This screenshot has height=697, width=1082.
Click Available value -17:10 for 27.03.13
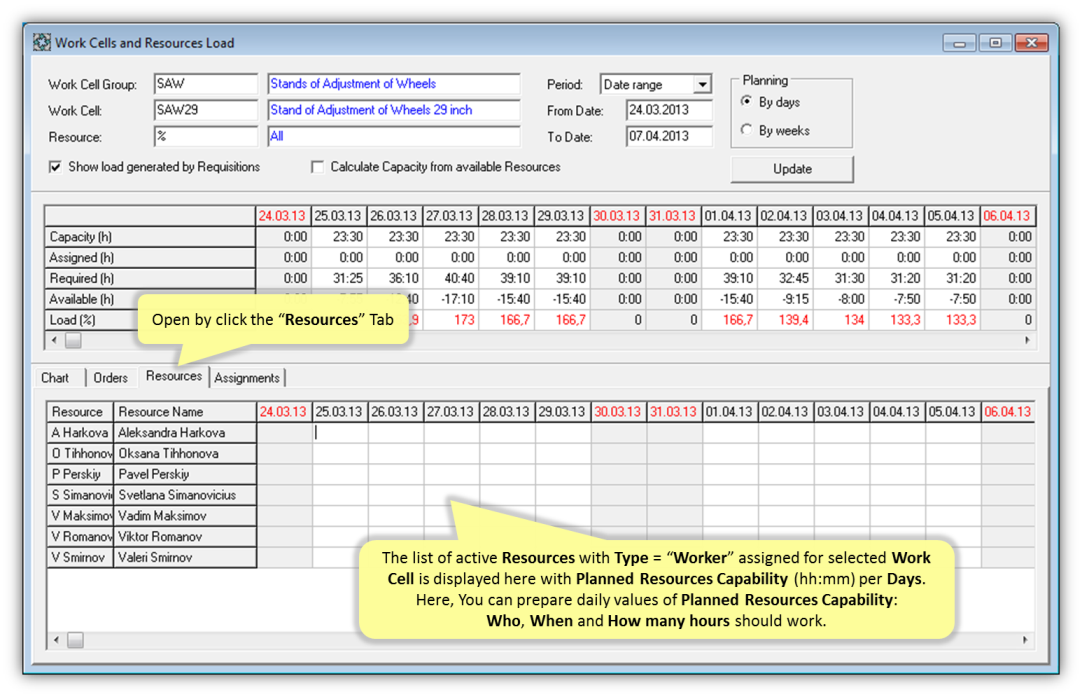pos(449,299)
